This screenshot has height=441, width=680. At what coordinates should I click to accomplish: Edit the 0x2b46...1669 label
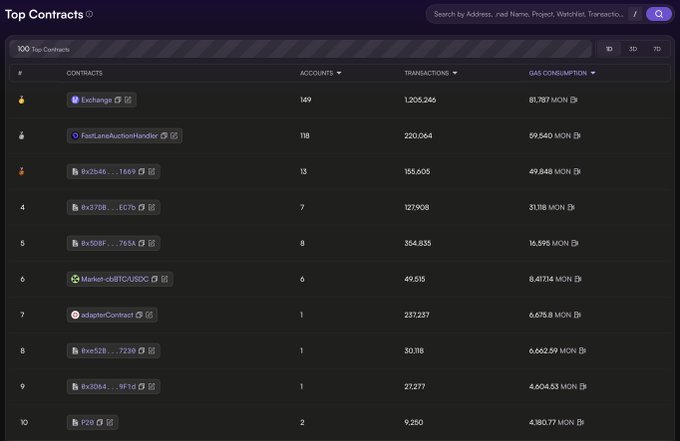[151, 172]
